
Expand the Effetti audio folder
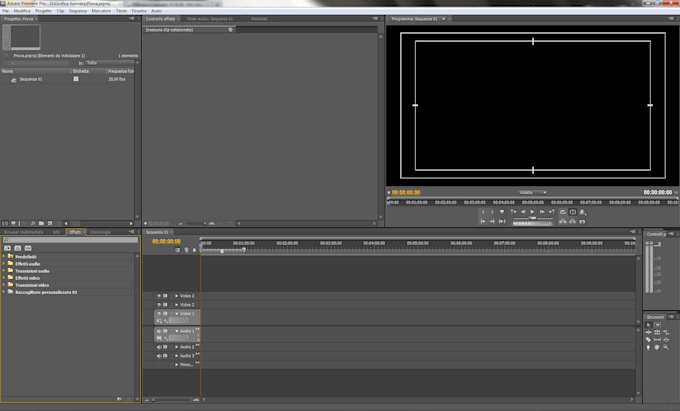[4, 264]
